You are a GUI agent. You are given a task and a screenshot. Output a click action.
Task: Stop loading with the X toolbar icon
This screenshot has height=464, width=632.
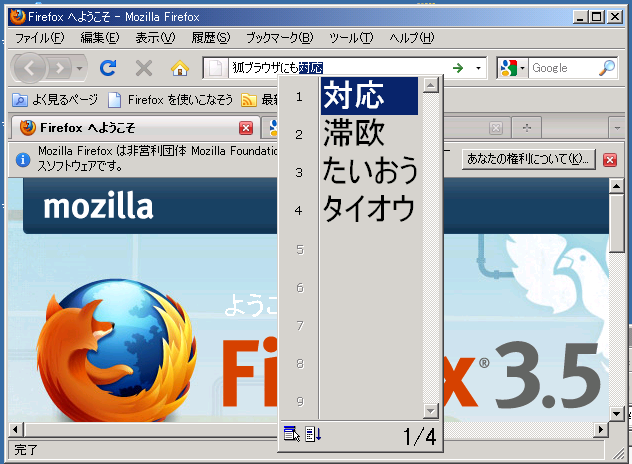tap(143, 68)
